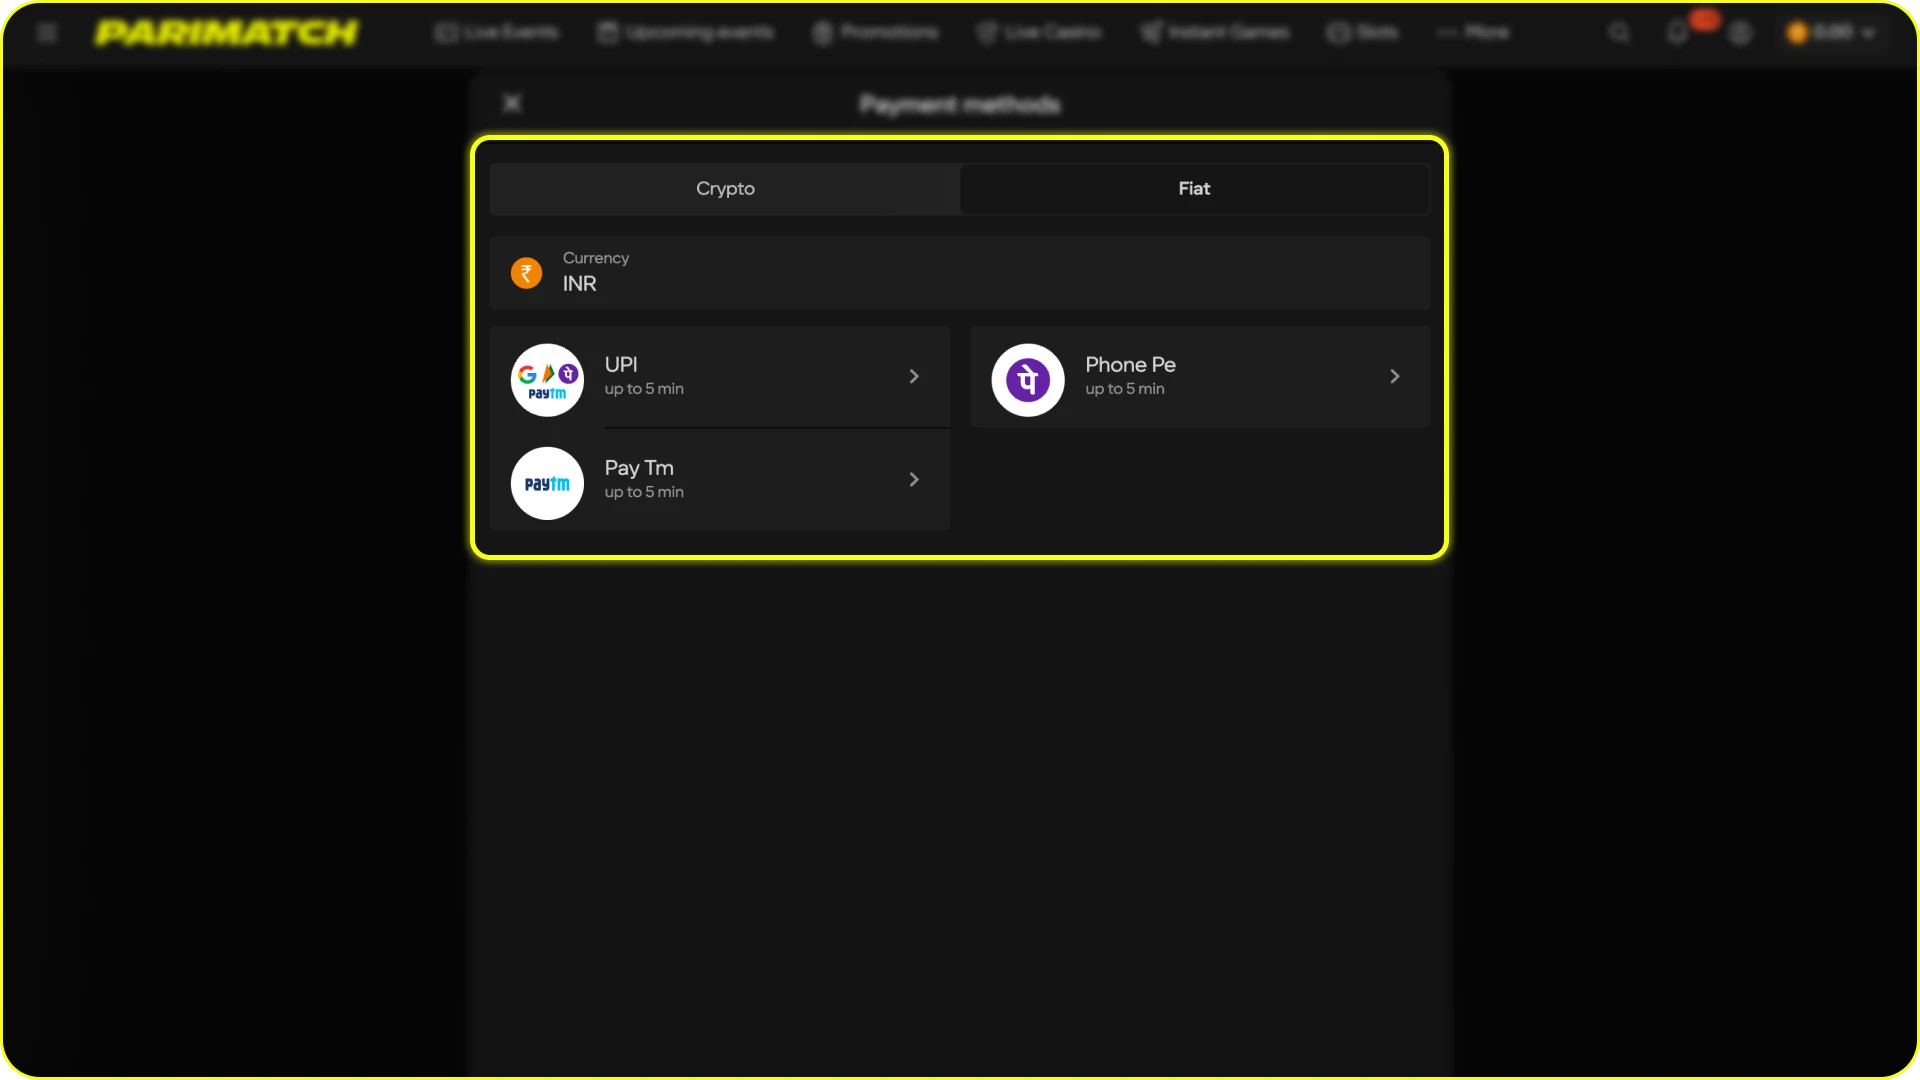Open the More menu in the top navigation
Image resolution: width=1920 pixels, height=1080 pixels.
pyautogui.click(x=1473, y=33)
